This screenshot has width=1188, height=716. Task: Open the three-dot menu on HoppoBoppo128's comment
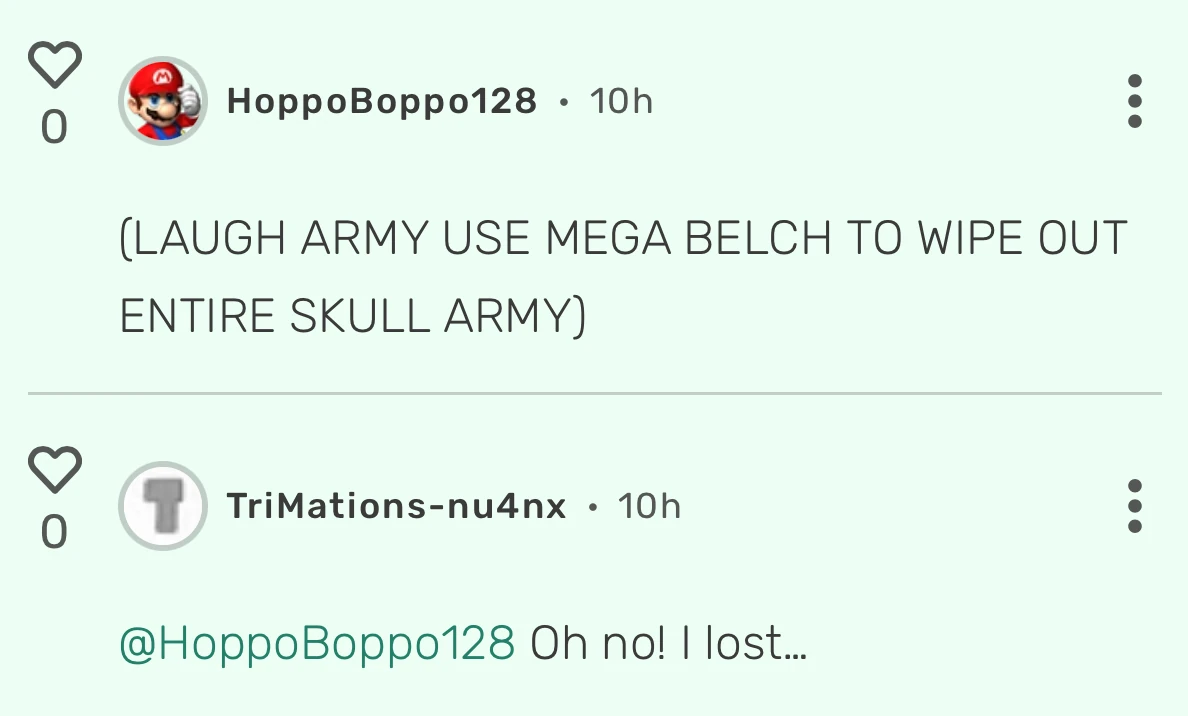pyautogui.click(x=1134, y=101)
